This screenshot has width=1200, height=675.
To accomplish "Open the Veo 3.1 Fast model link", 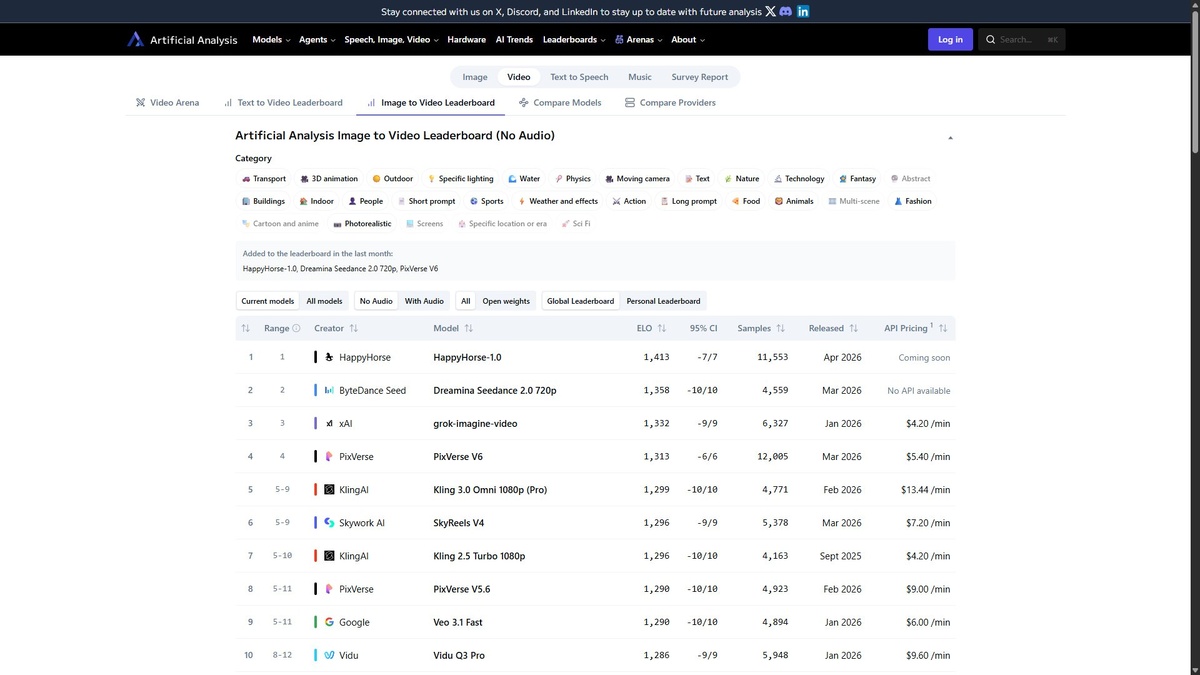I will tap(458, 622).
